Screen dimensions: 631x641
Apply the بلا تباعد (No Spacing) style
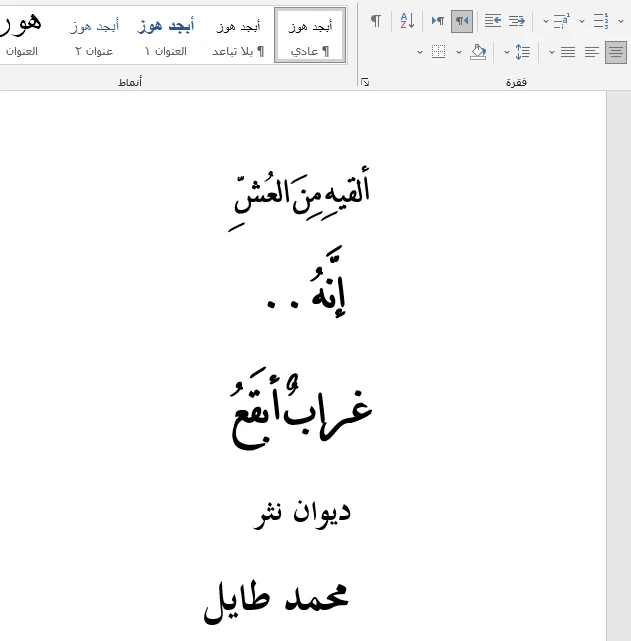coord(238,36)
